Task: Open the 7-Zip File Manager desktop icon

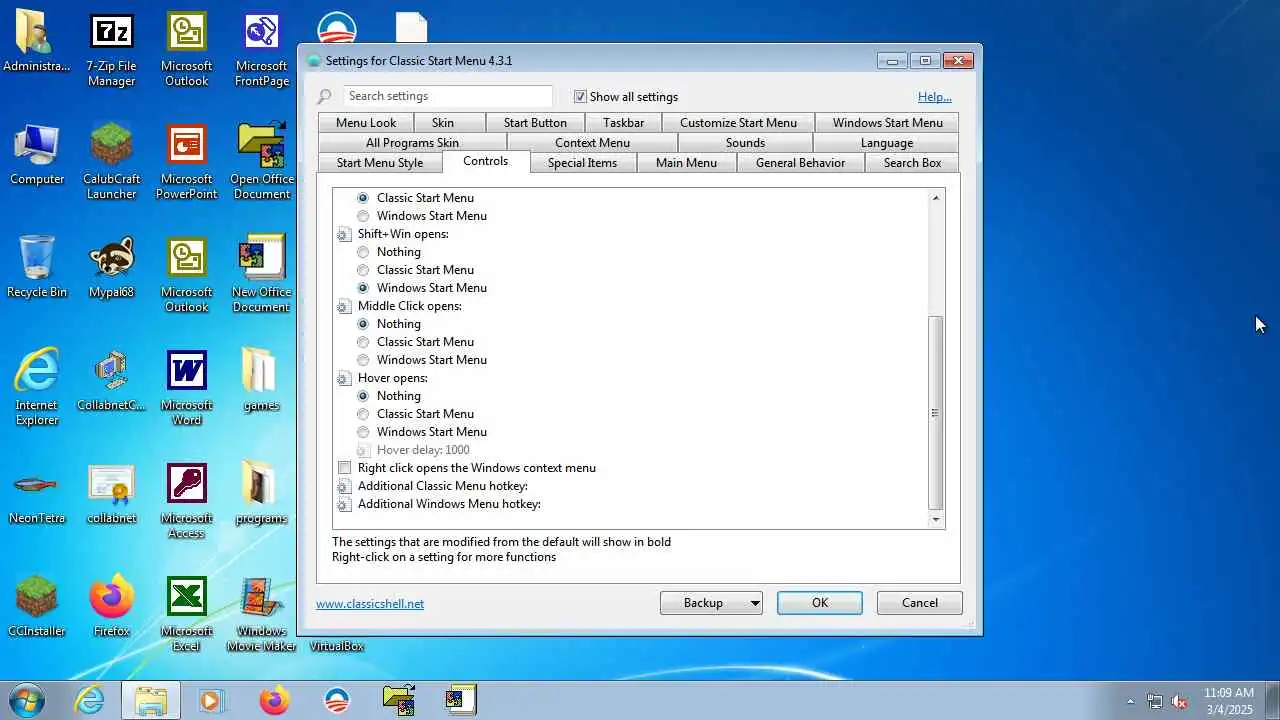Action: pos(111,50)
